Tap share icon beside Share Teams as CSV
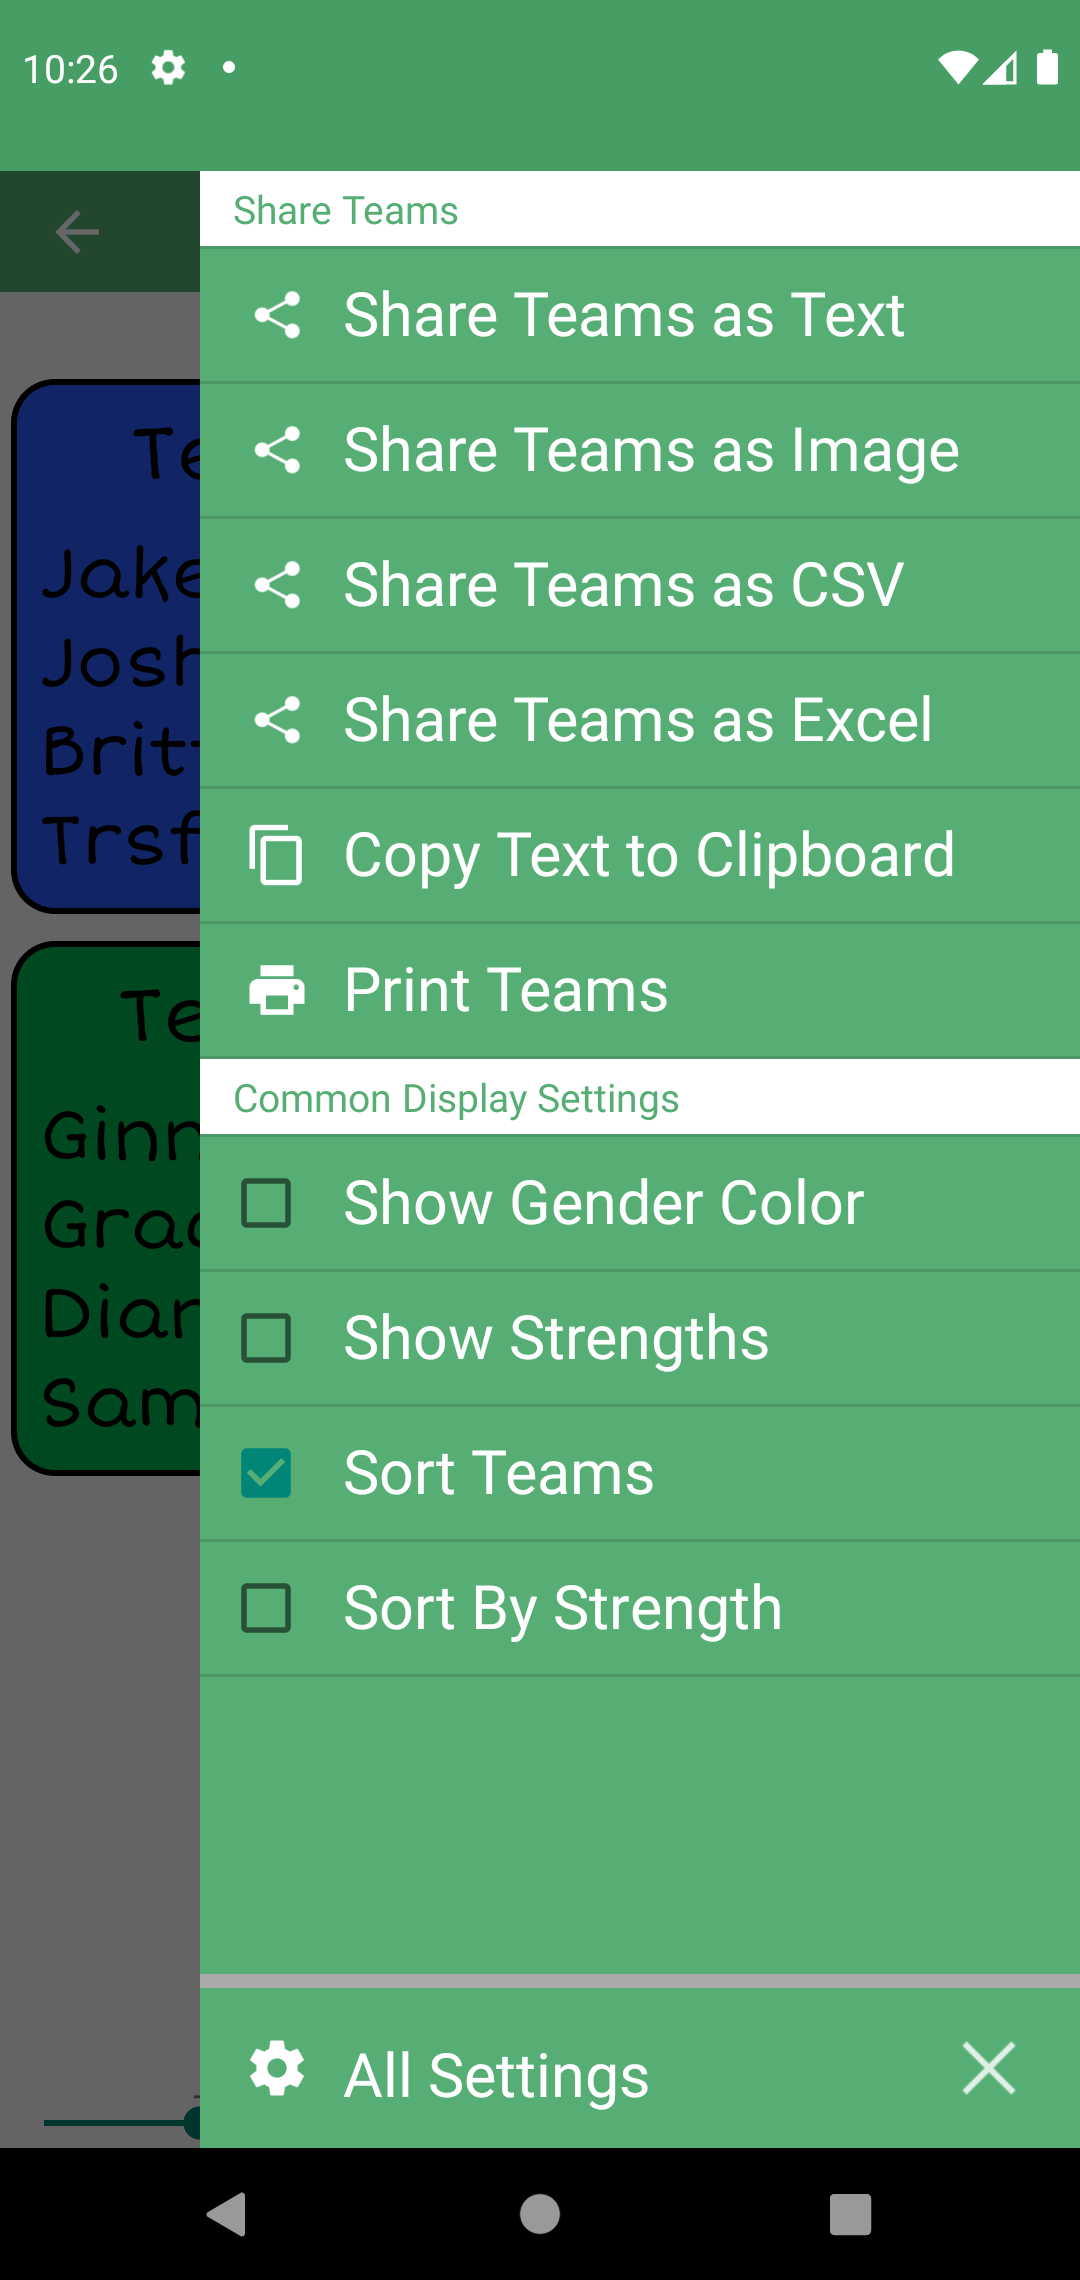 tap(277, 585)
